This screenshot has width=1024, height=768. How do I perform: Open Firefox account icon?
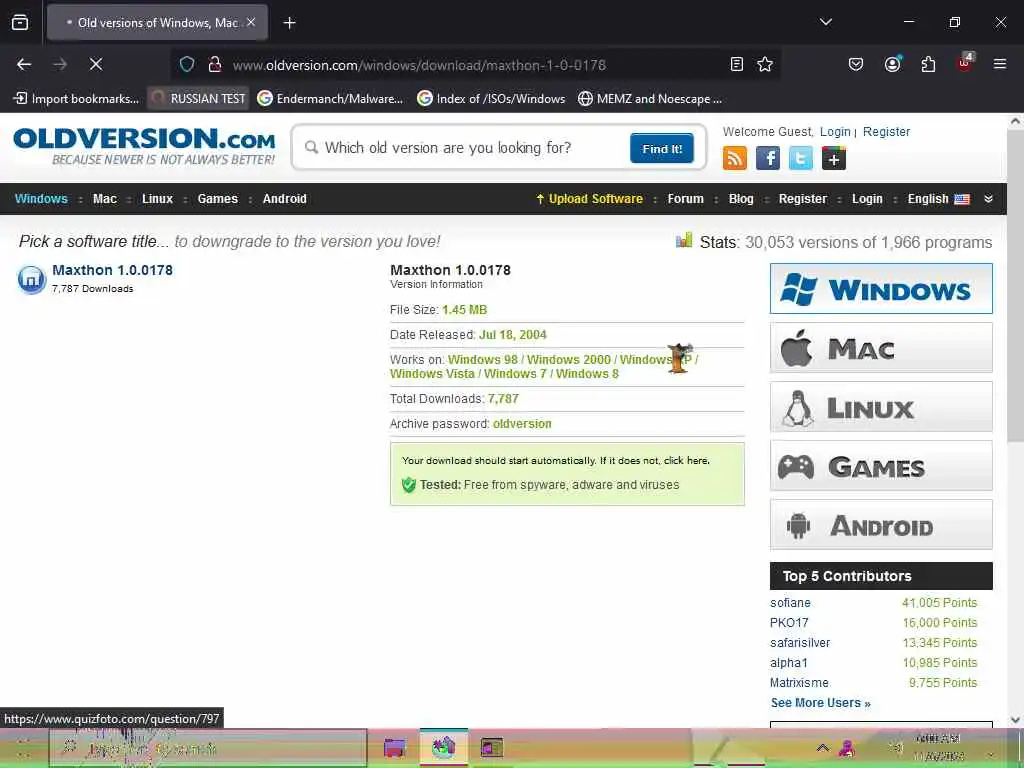tap(892, 64)
